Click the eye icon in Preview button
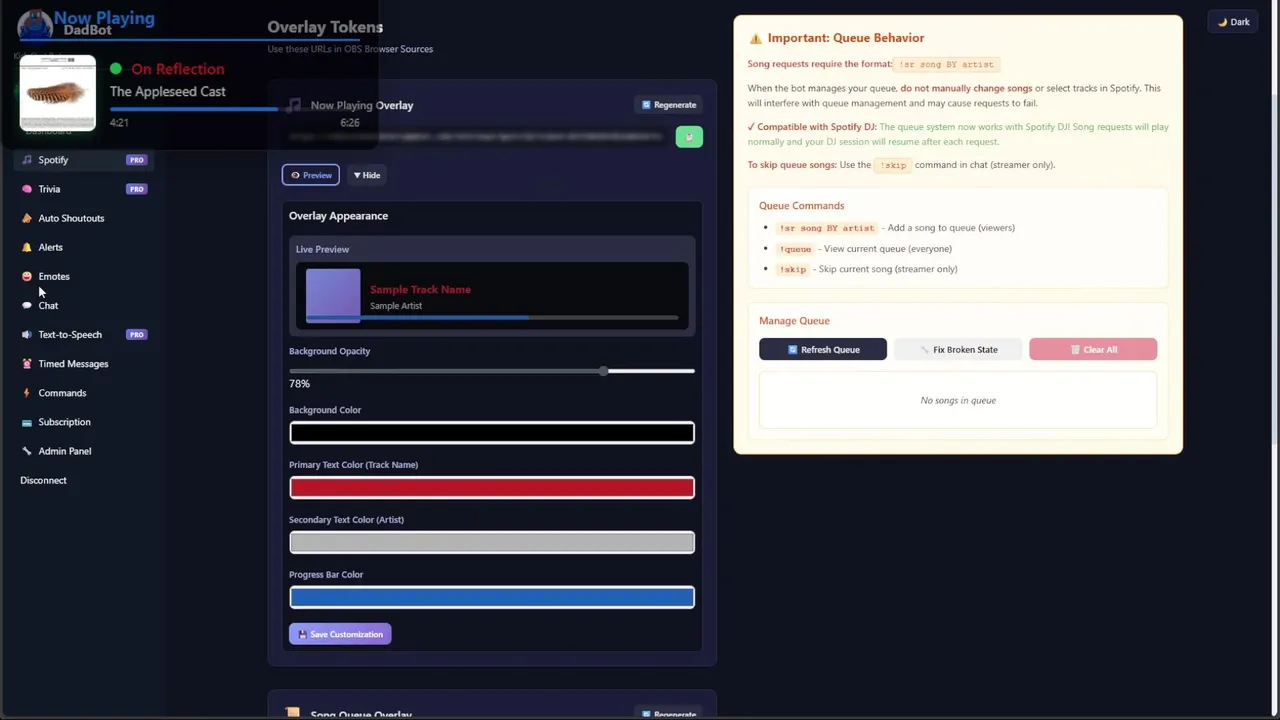1280x720 pixels. tap(295, 175)
